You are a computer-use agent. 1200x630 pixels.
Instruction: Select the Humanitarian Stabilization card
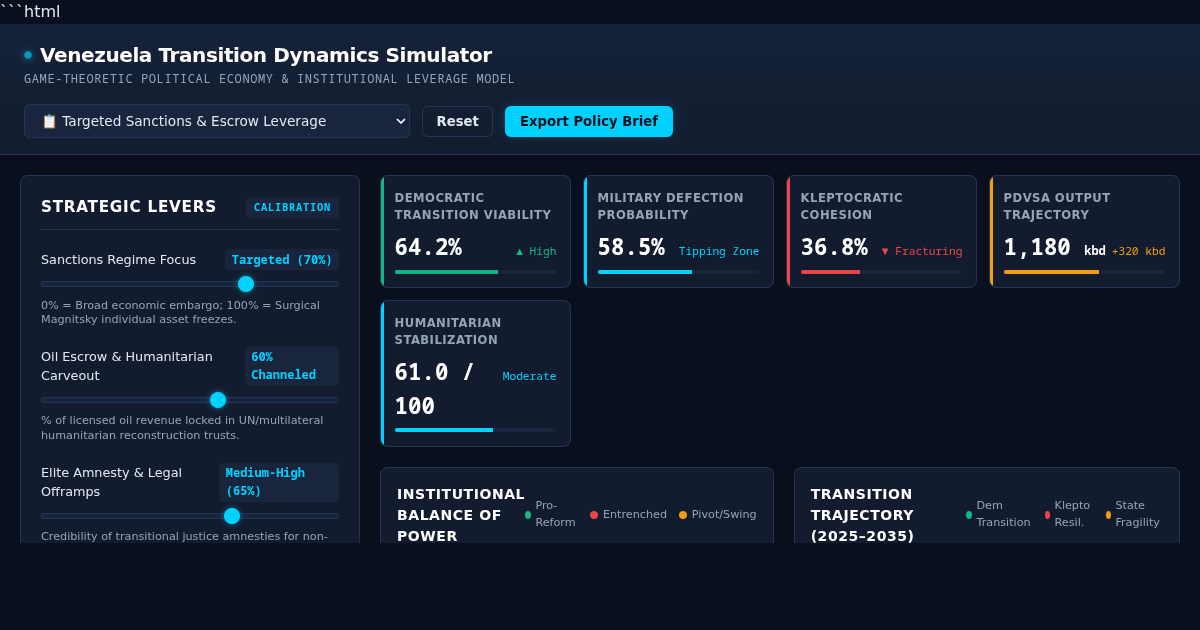(x=475, y=373)
